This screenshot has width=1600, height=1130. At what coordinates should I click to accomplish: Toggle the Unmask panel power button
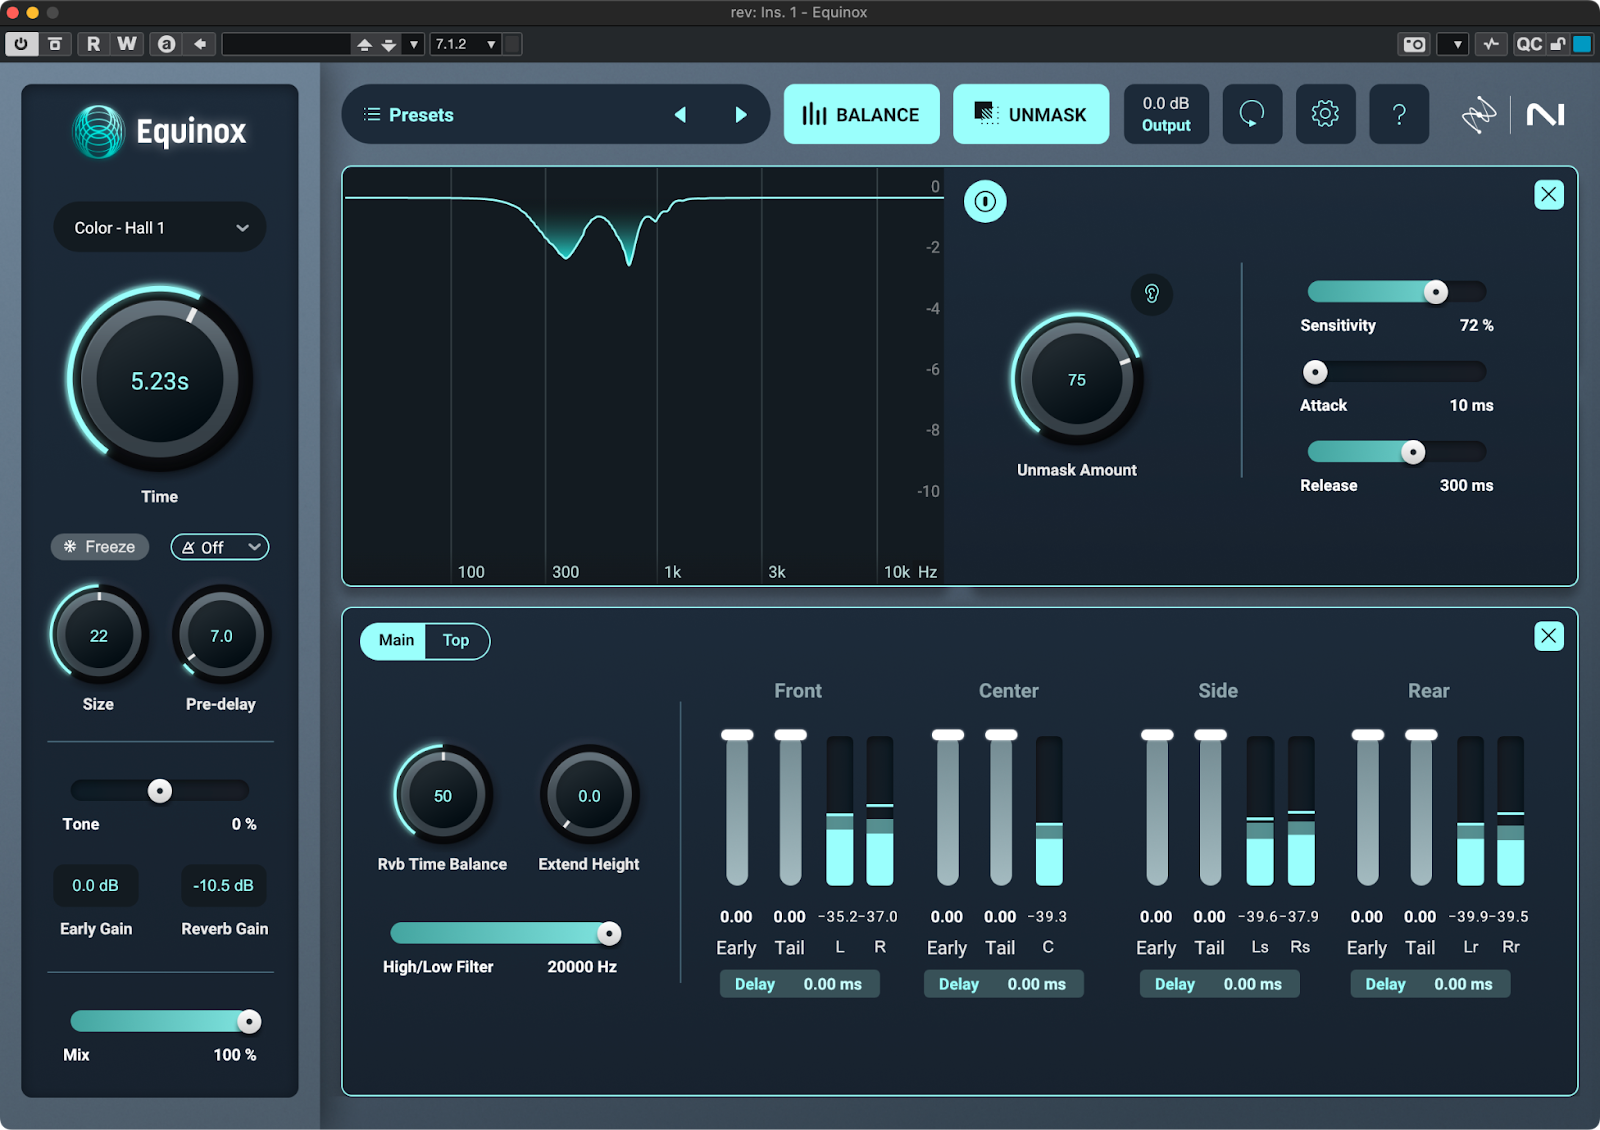coord(985,202)
